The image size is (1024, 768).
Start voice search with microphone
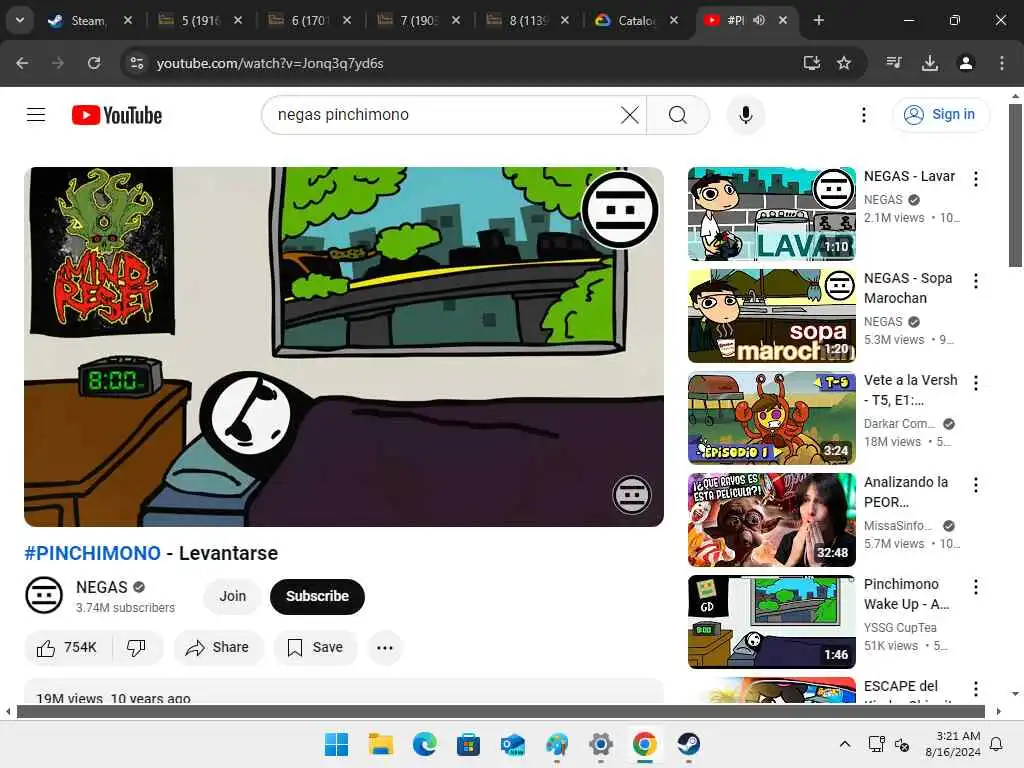(746, 115)
